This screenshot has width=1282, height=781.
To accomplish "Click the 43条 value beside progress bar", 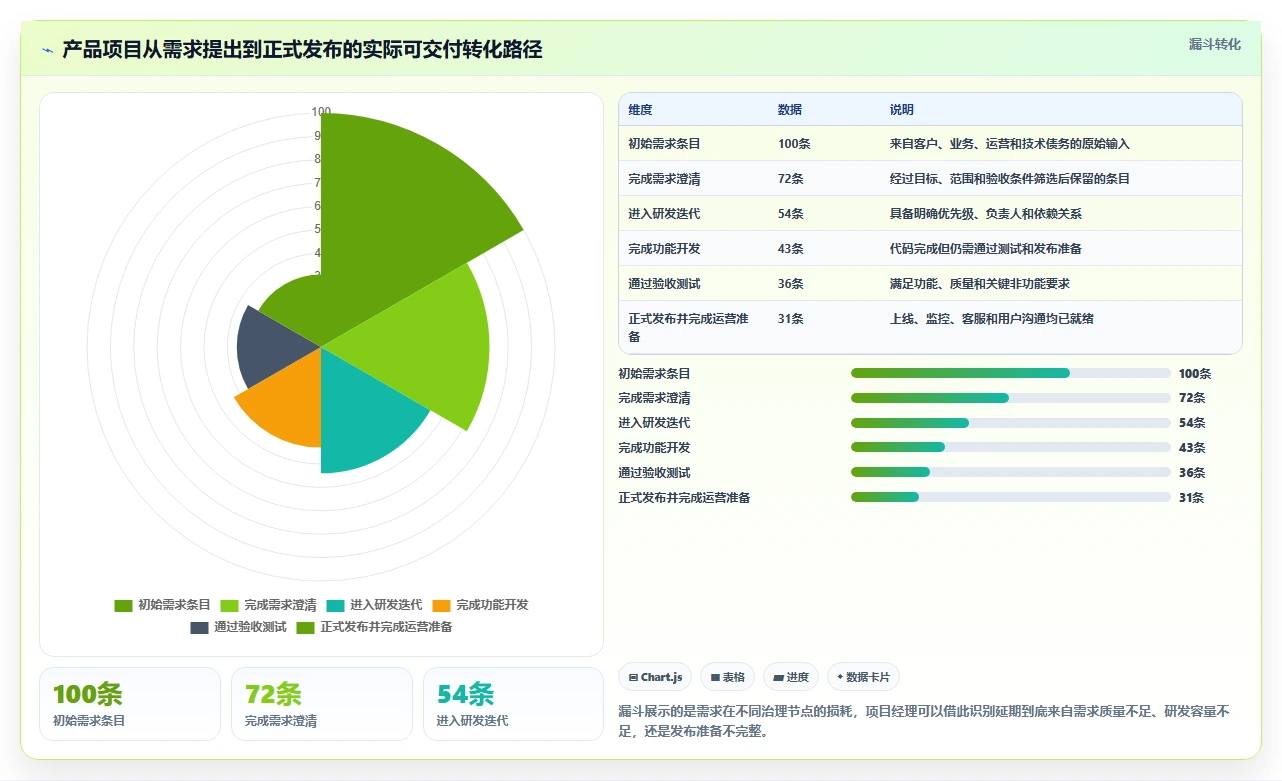I will [x=1192, y=448].
